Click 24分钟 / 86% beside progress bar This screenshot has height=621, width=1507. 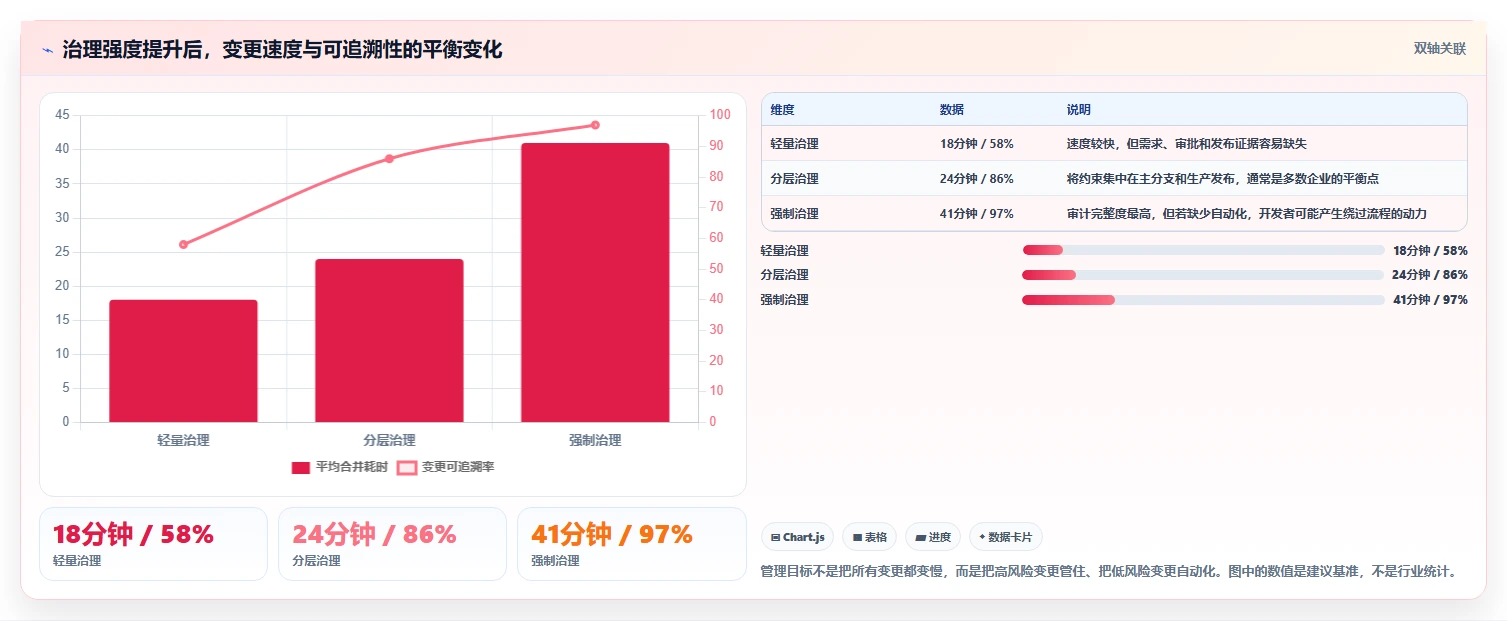[1430, 275]
